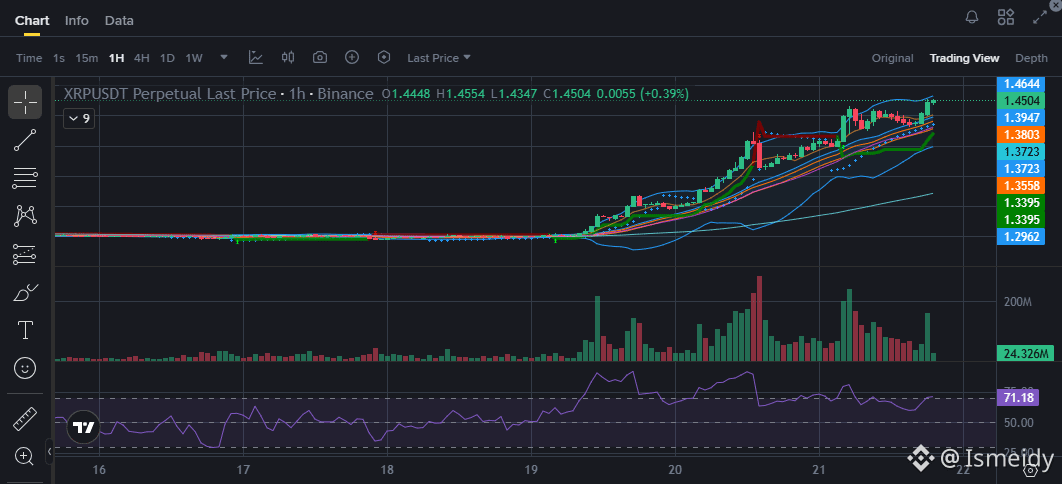Click the volume value label 24.326M
This screenshot has width=1062, height=484.
tap(1024, 353)
